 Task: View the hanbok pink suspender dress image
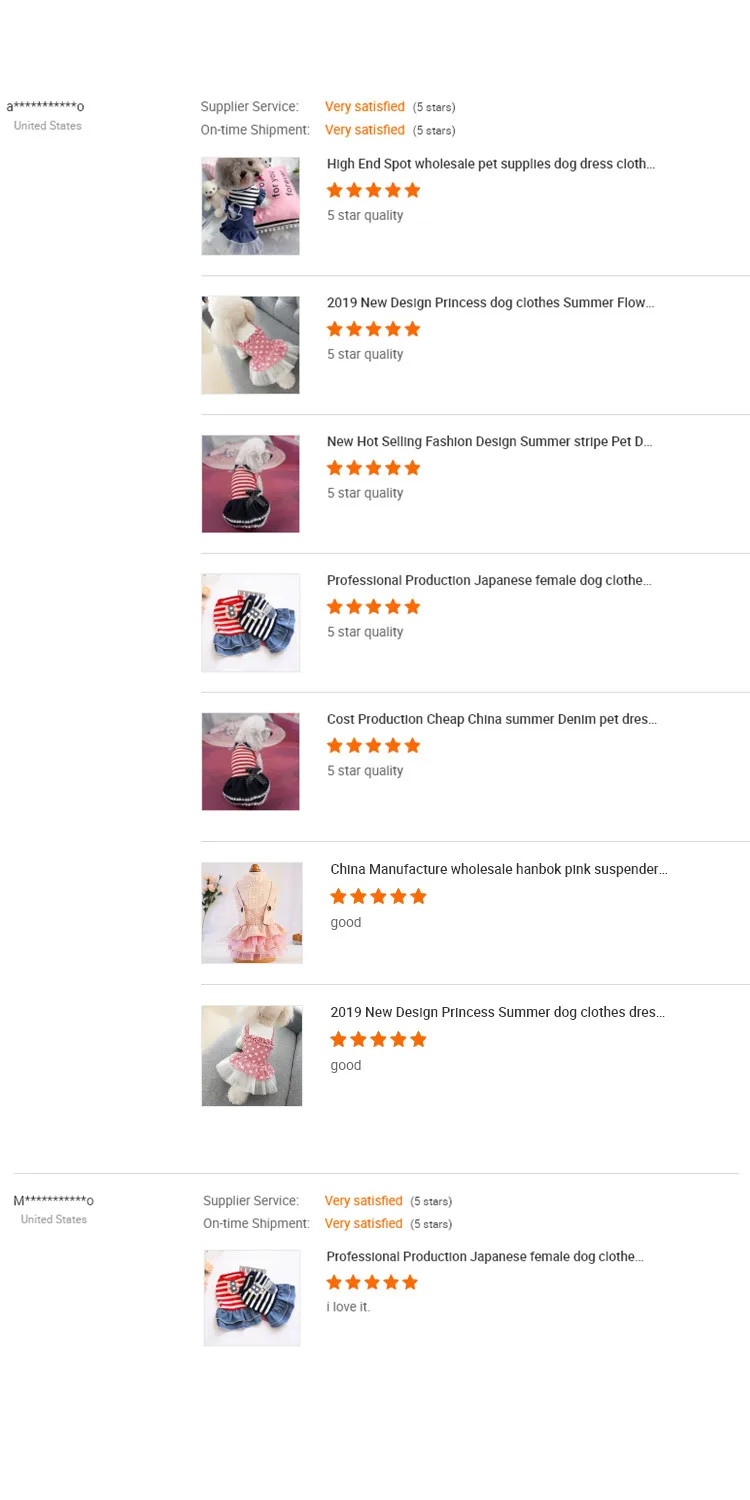click(x=252, y=913)
